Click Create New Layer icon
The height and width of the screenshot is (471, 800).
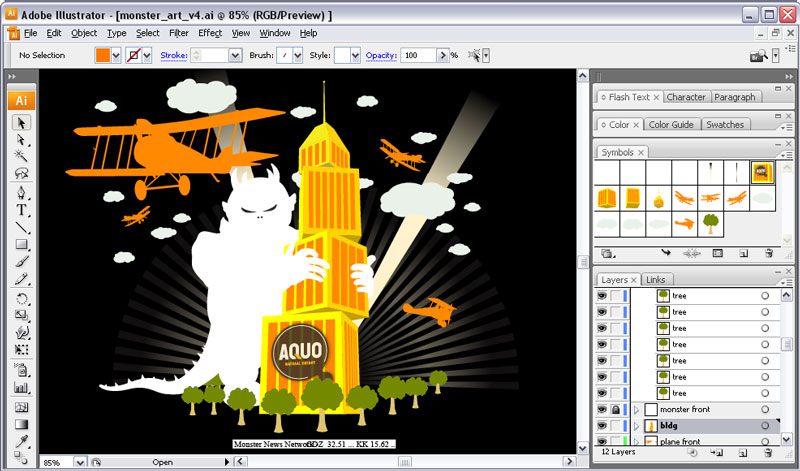[x=743, y=453]
